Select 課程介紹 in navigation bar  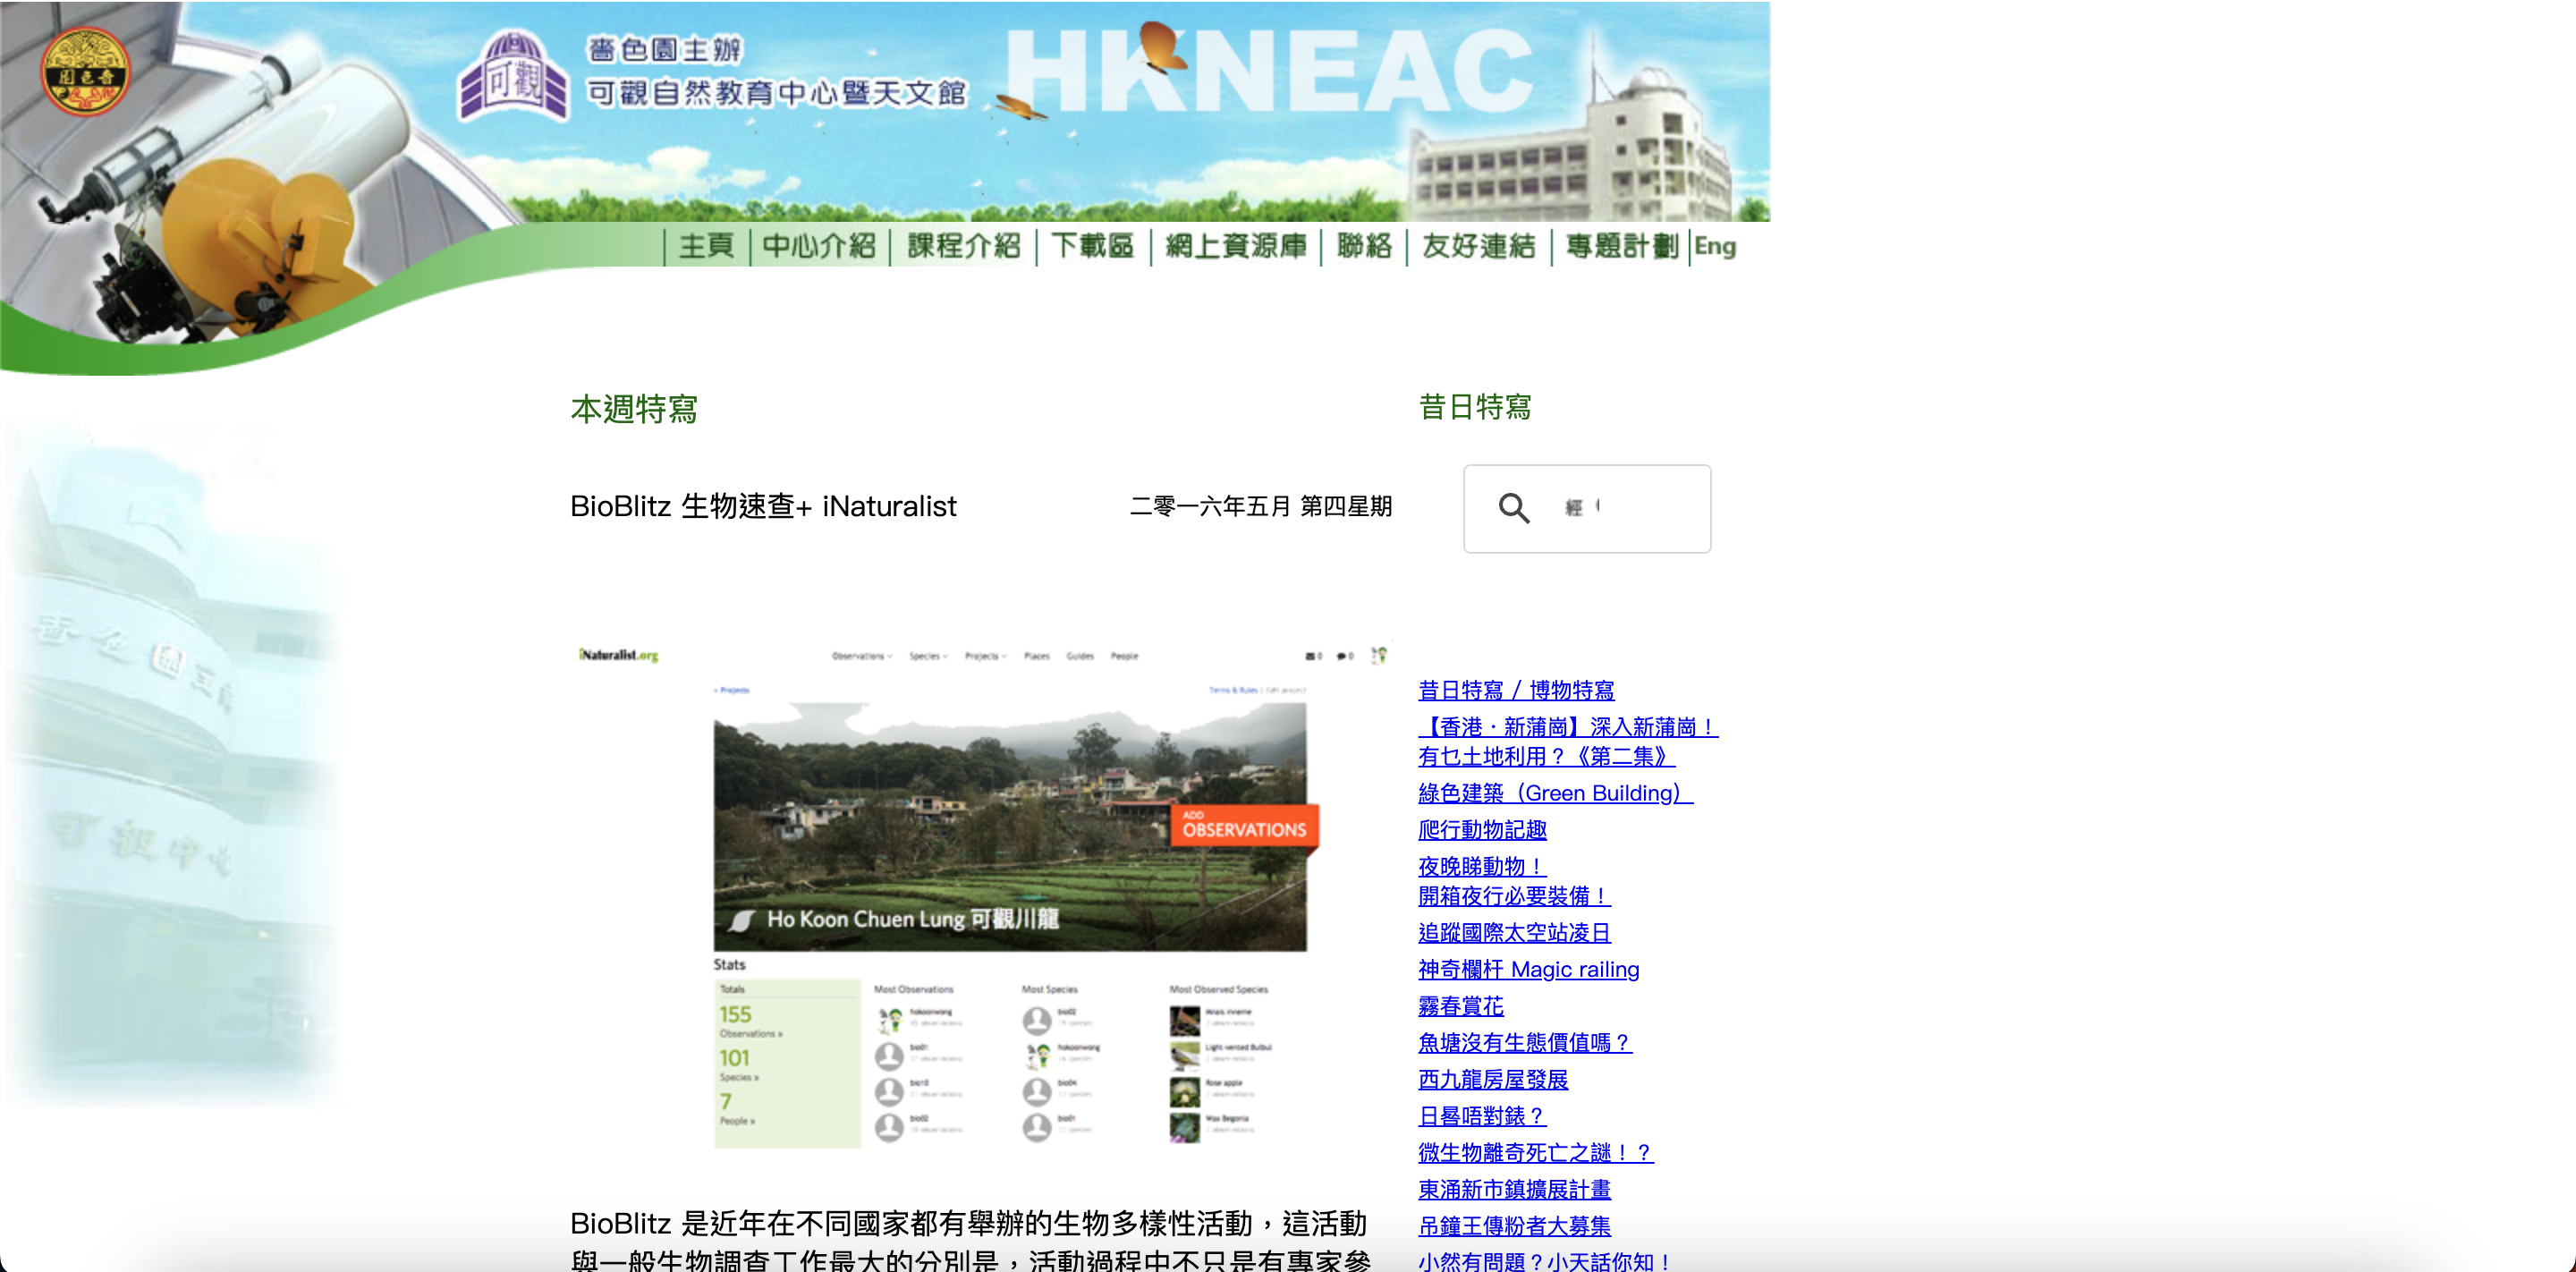963,246
